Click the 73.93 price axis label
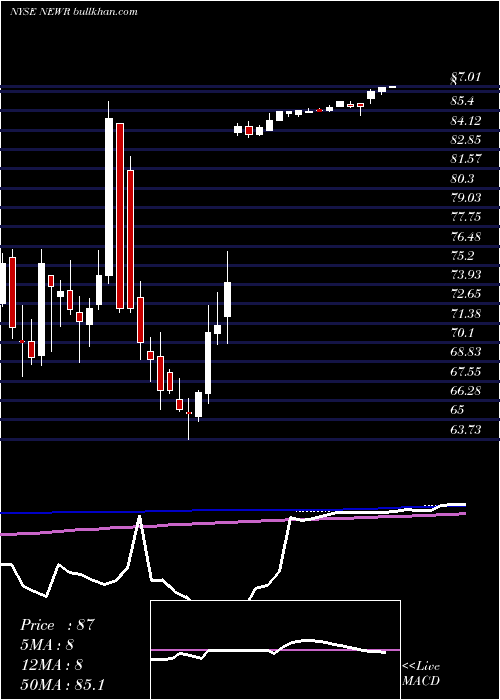Screen dimensions: 500x700 coord(466,275)
